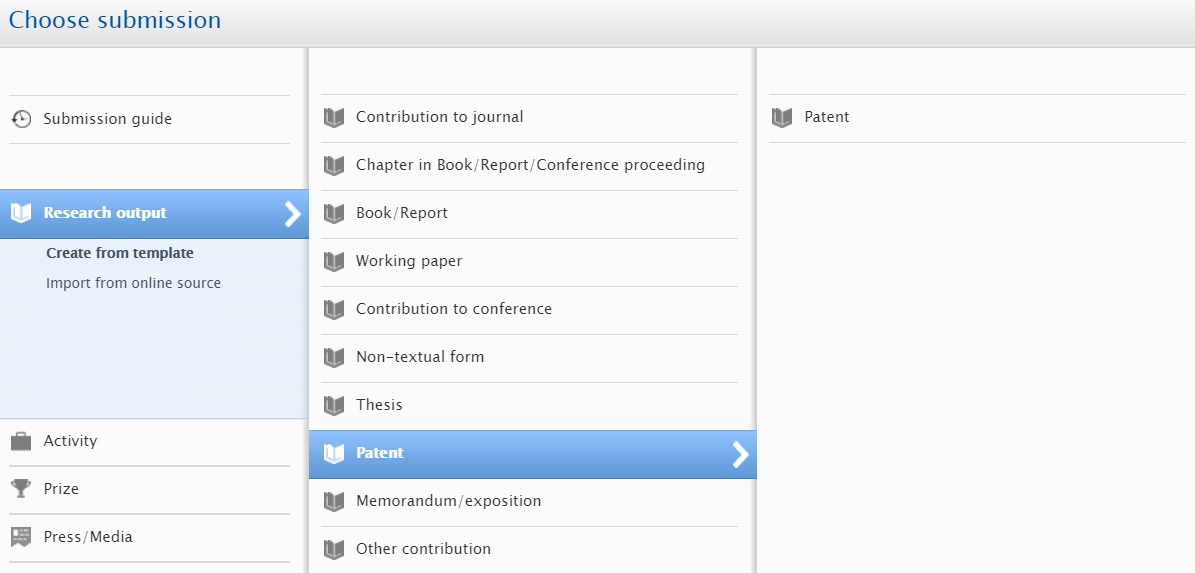Click the book icon next to Book/Report
The height and width of the screenshot is (573, 1195).
tap(334, 213)
